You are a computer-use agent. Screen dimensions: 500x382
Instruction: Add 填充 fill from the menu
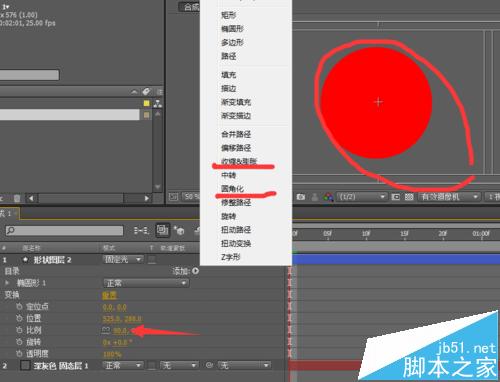[229, 75]
